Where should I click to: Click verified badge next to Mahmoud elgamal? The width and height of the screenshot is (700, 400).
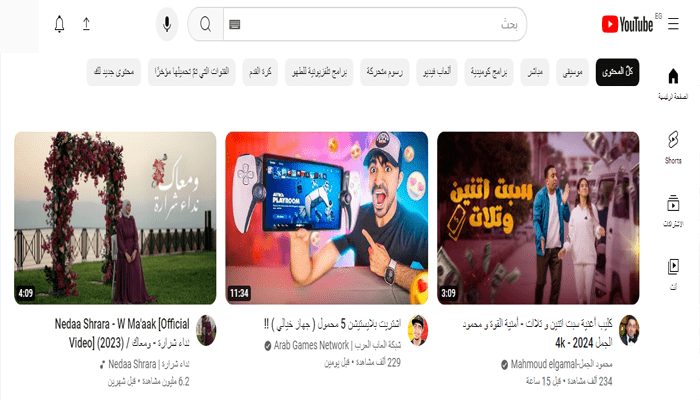[x=504, y=365]
